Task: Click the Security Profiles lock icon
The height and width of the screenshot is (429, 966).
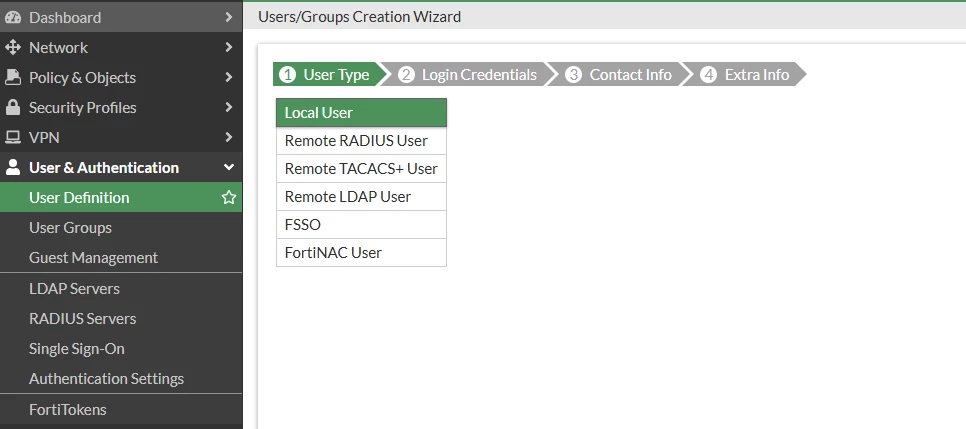Action: (x=12, y=107)
